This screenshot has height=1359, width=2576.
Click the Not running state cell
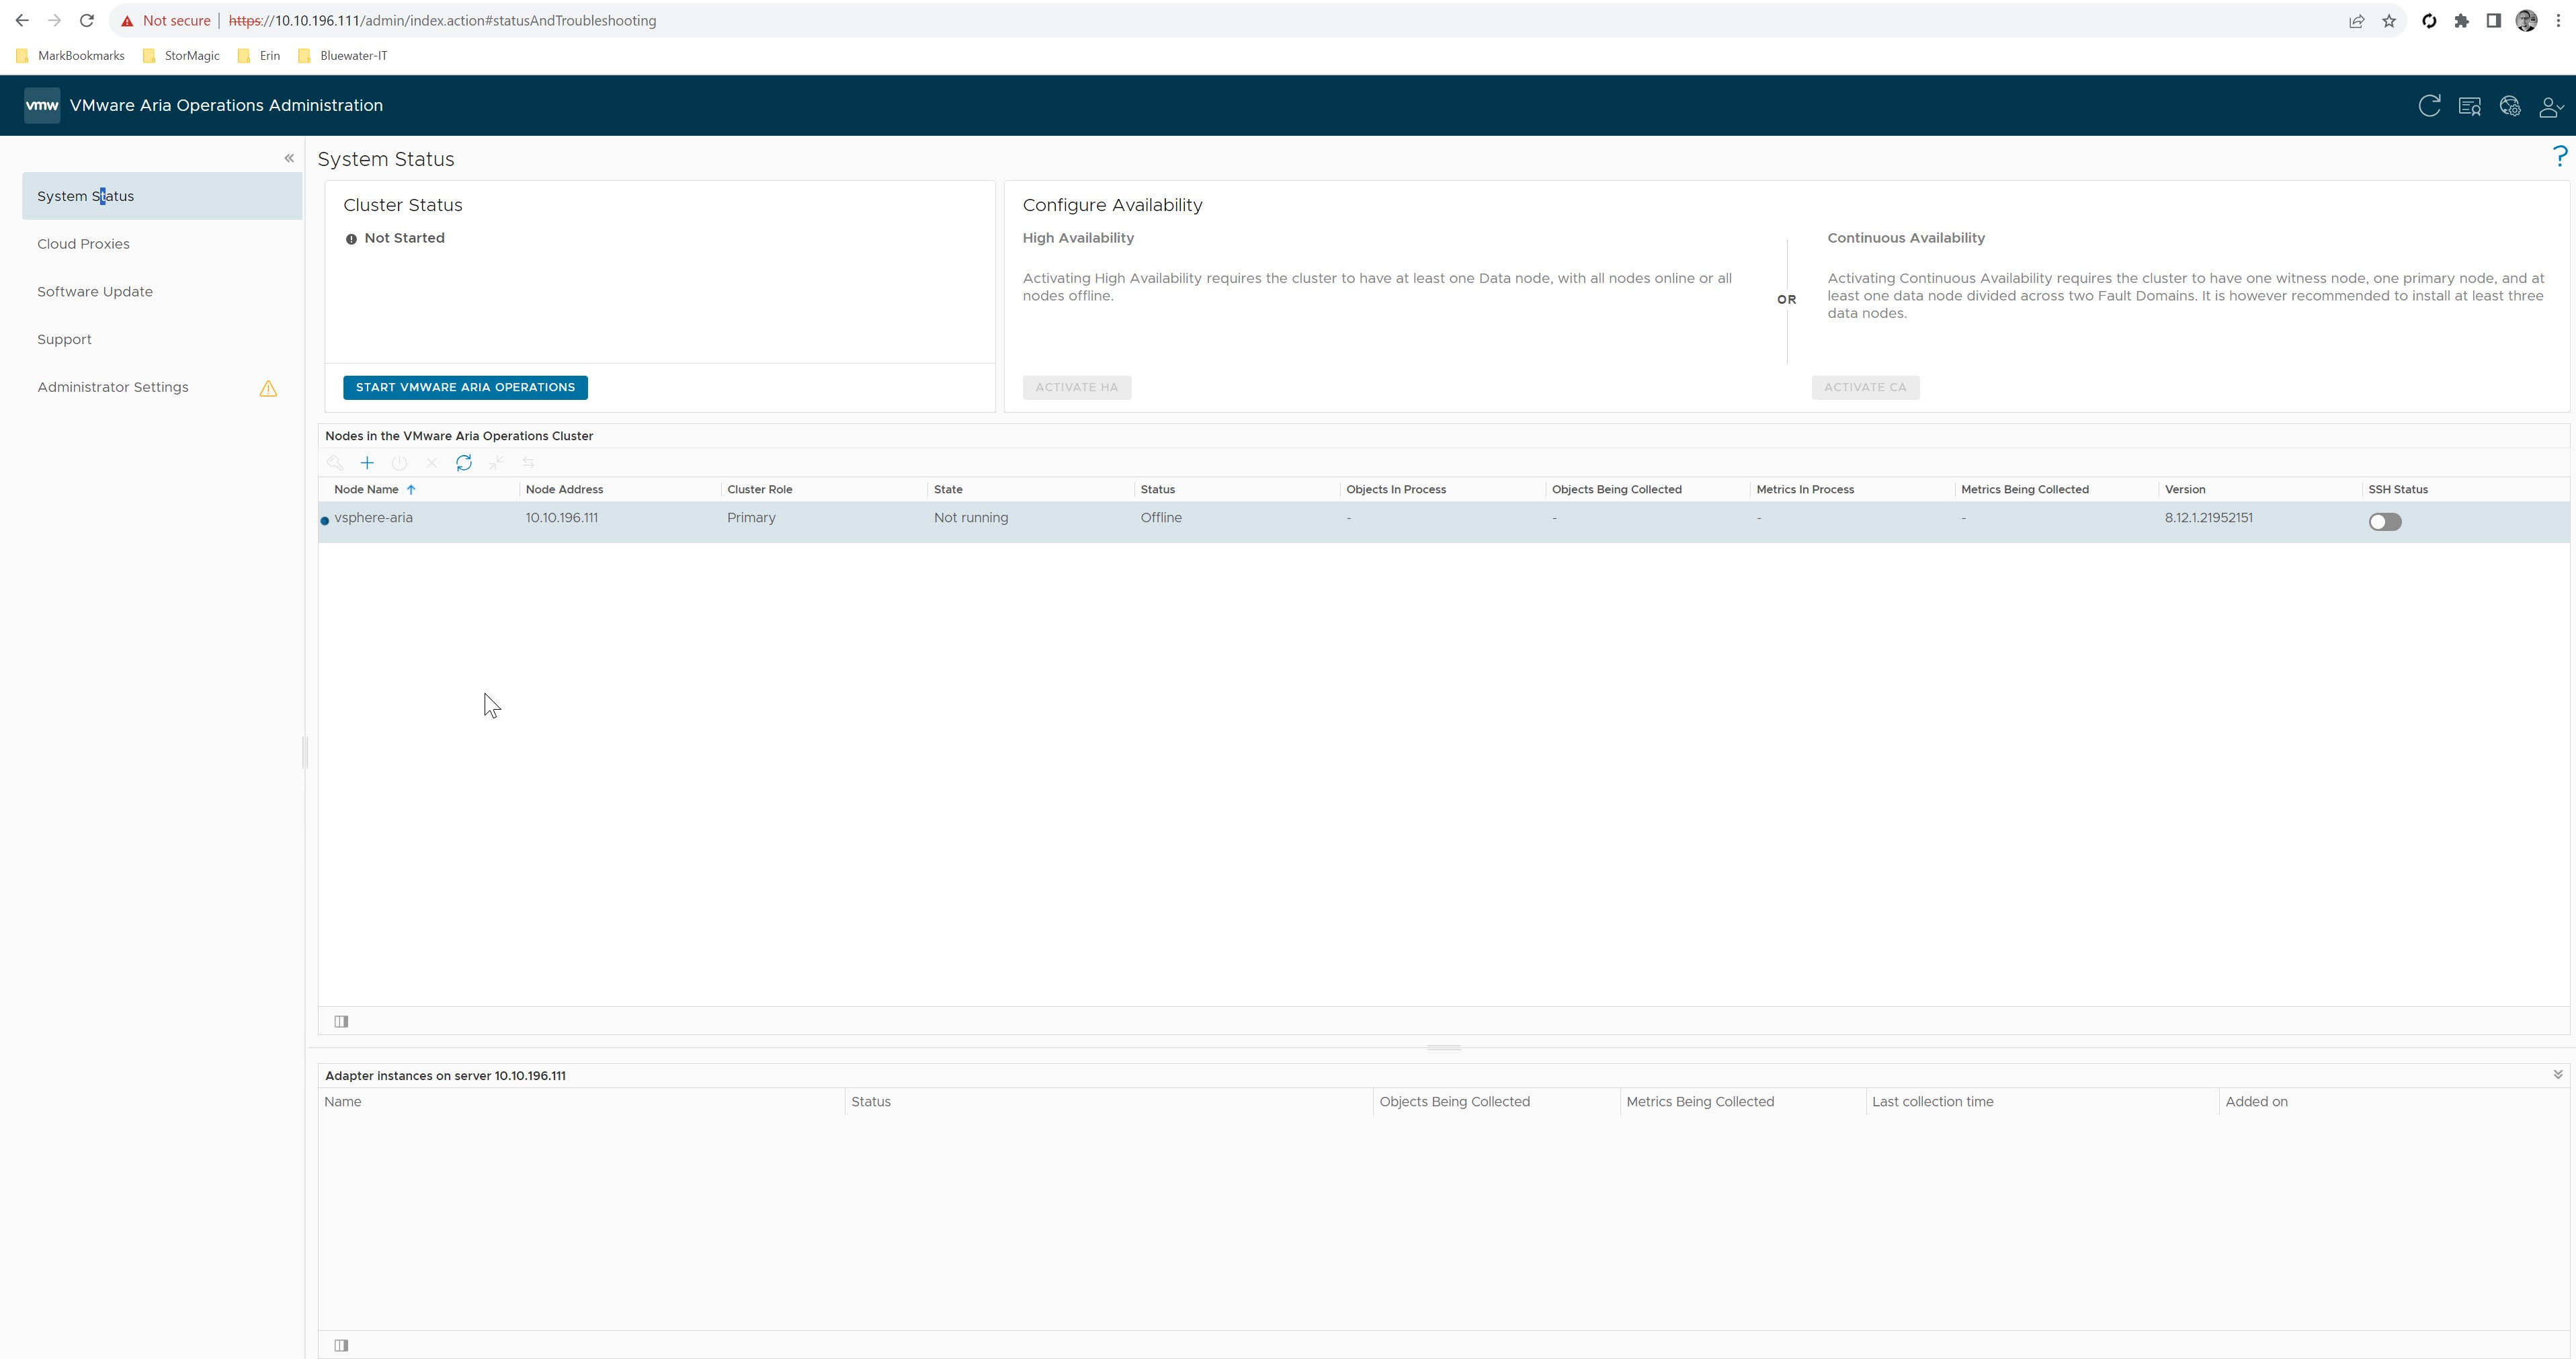pos(971,518)
